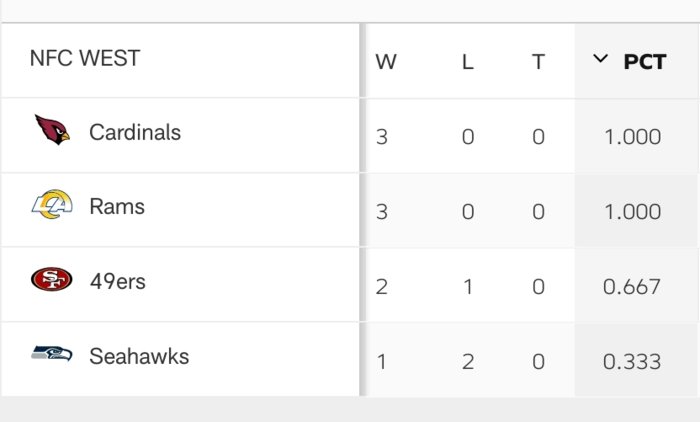Click the Seattle Seahawks logo icon
This screenshot has width=700, height=422.
coord(52,355)
